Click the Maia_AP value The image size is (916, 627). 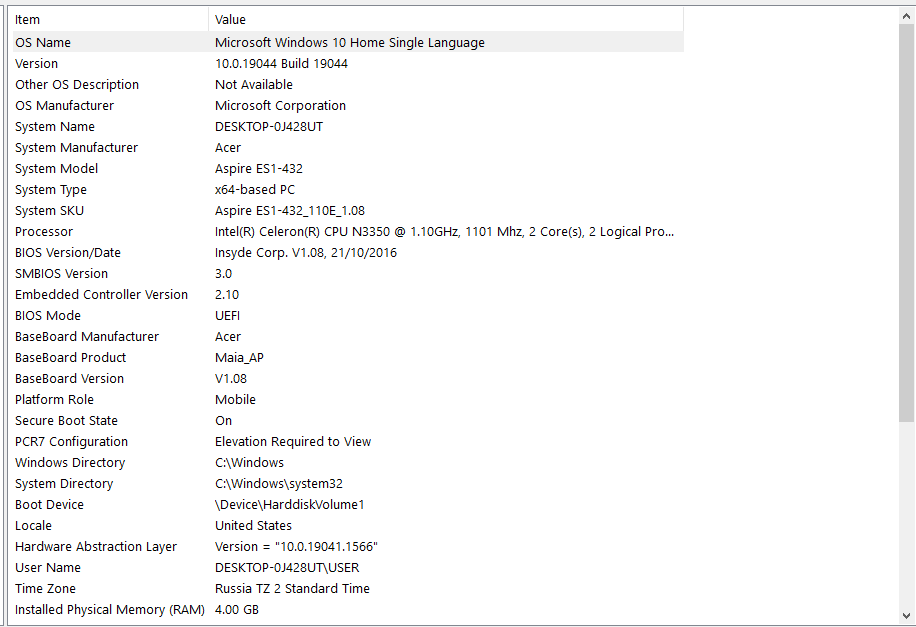239,358
